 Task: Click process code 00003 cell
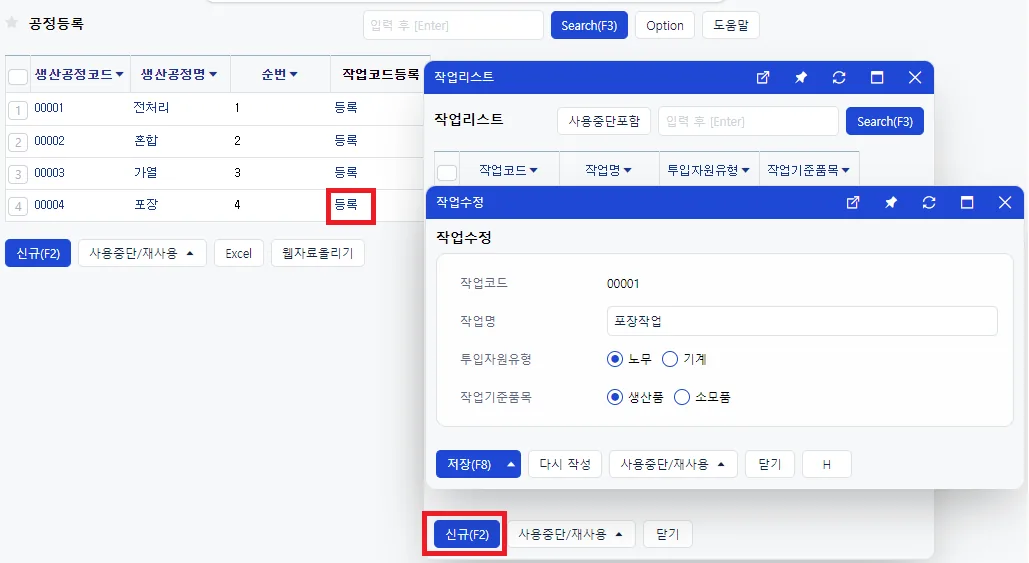49,173
